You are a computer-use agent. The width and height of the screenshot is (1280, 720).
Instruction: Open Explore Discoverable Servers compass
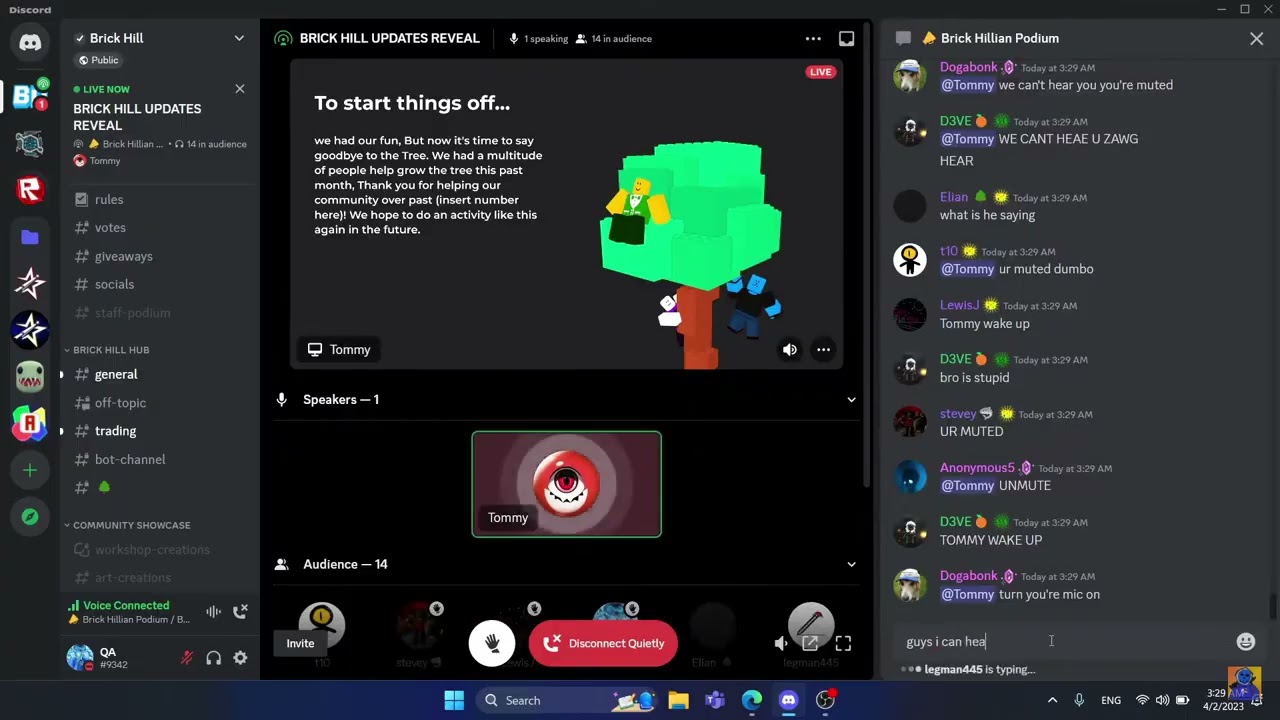pos(30,516)
